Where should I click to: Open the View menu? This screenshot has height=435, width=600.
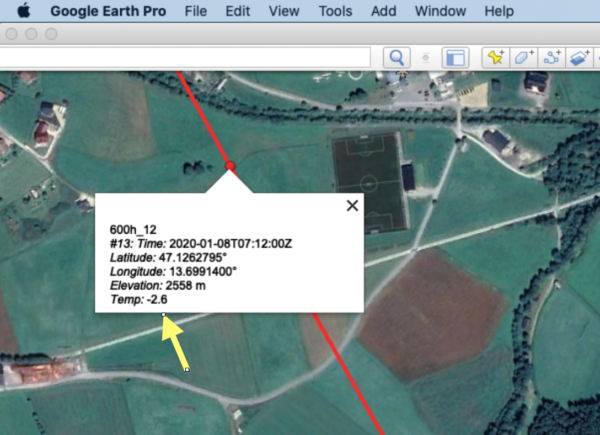pos(284,11)
